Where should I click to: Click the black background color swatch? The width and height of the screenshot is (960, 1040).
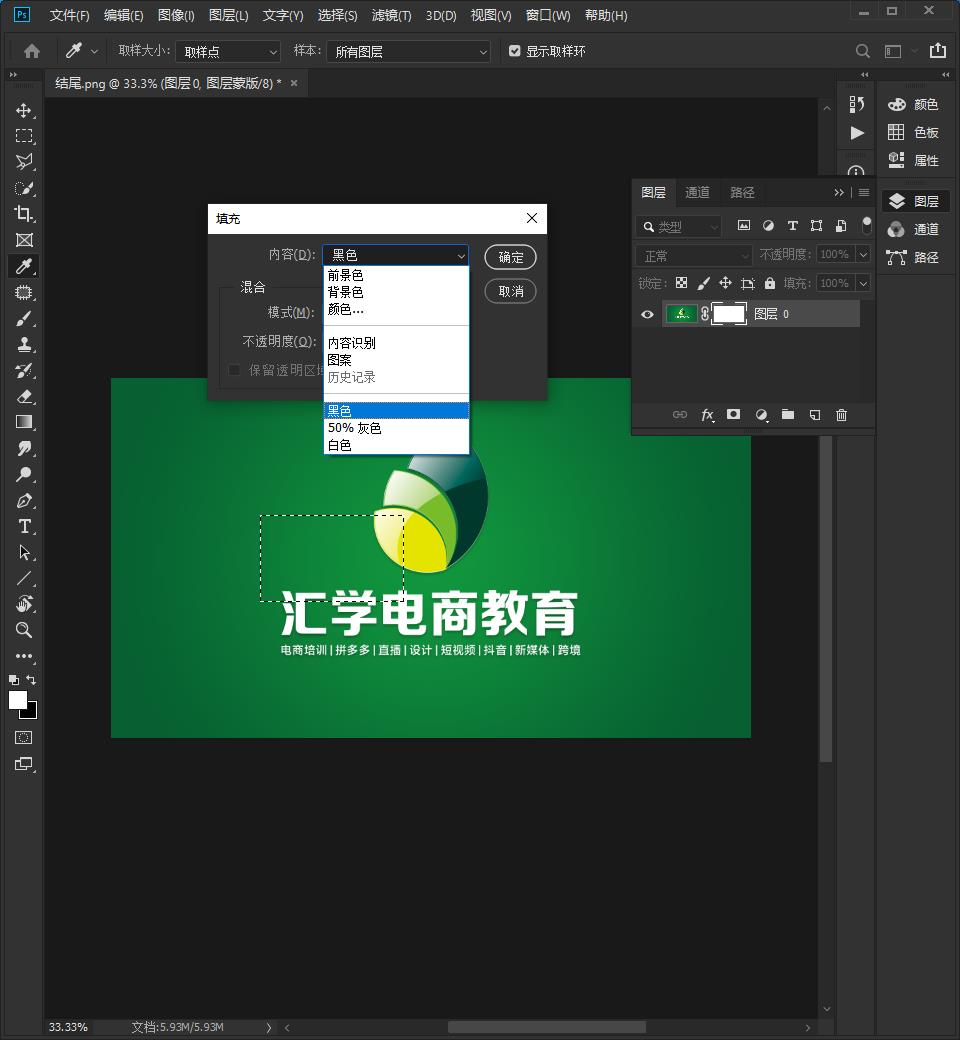[31, 713]
